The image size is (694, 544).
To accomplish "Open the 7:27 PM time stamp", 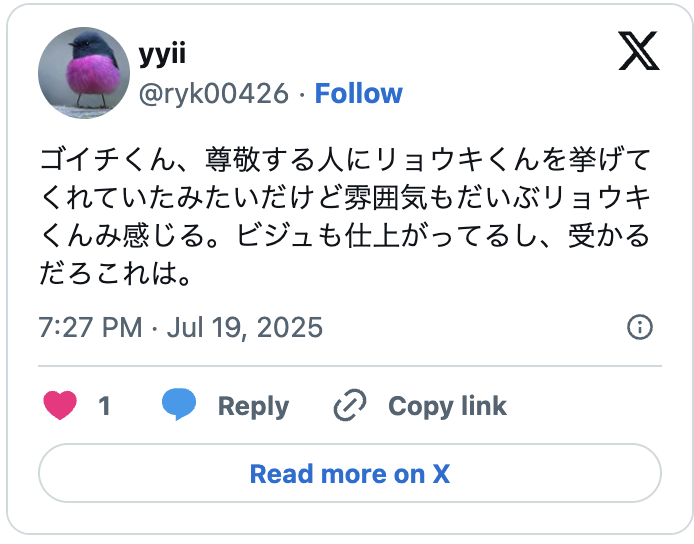I will [90, 328].
